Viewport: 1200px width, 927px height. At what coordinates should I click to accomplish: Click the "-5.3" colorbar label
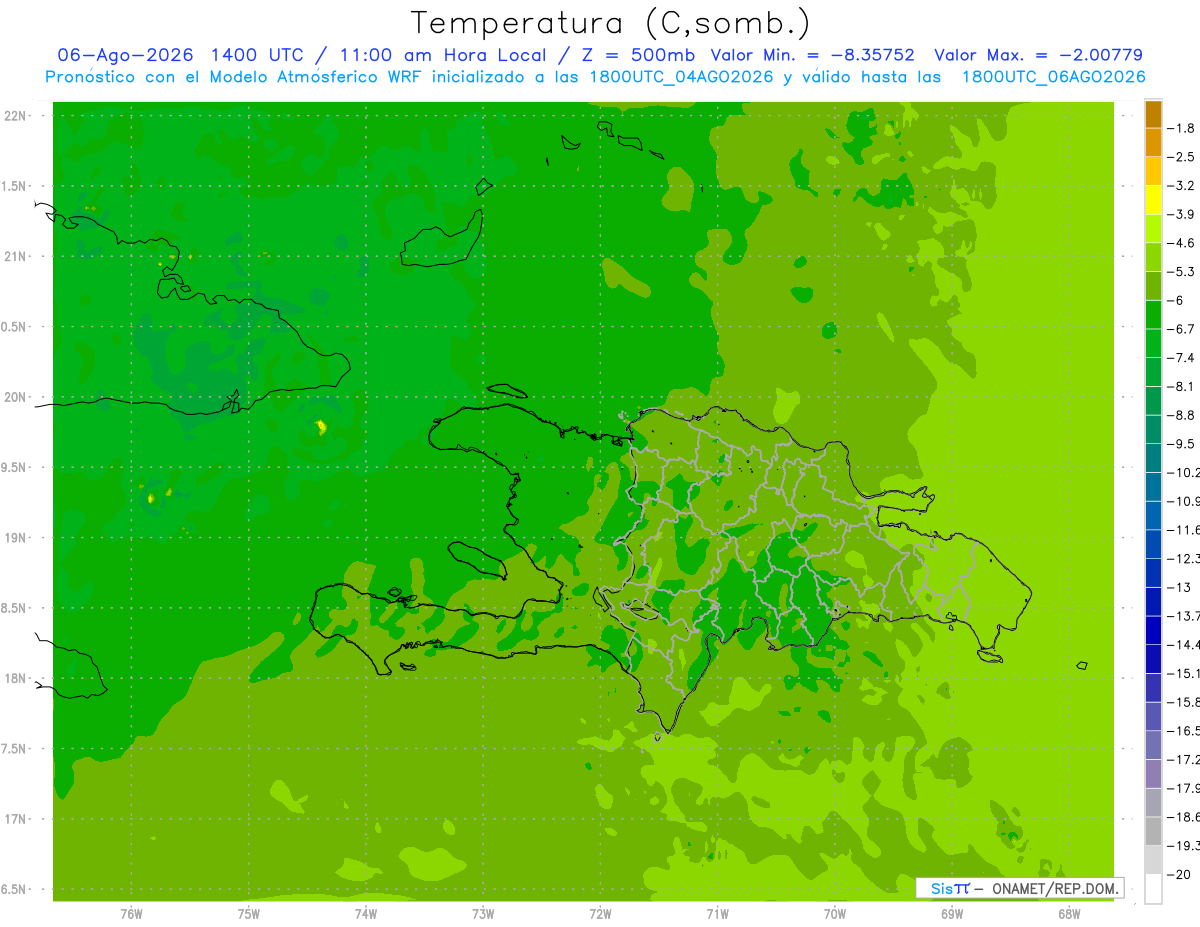(1182, 272)
